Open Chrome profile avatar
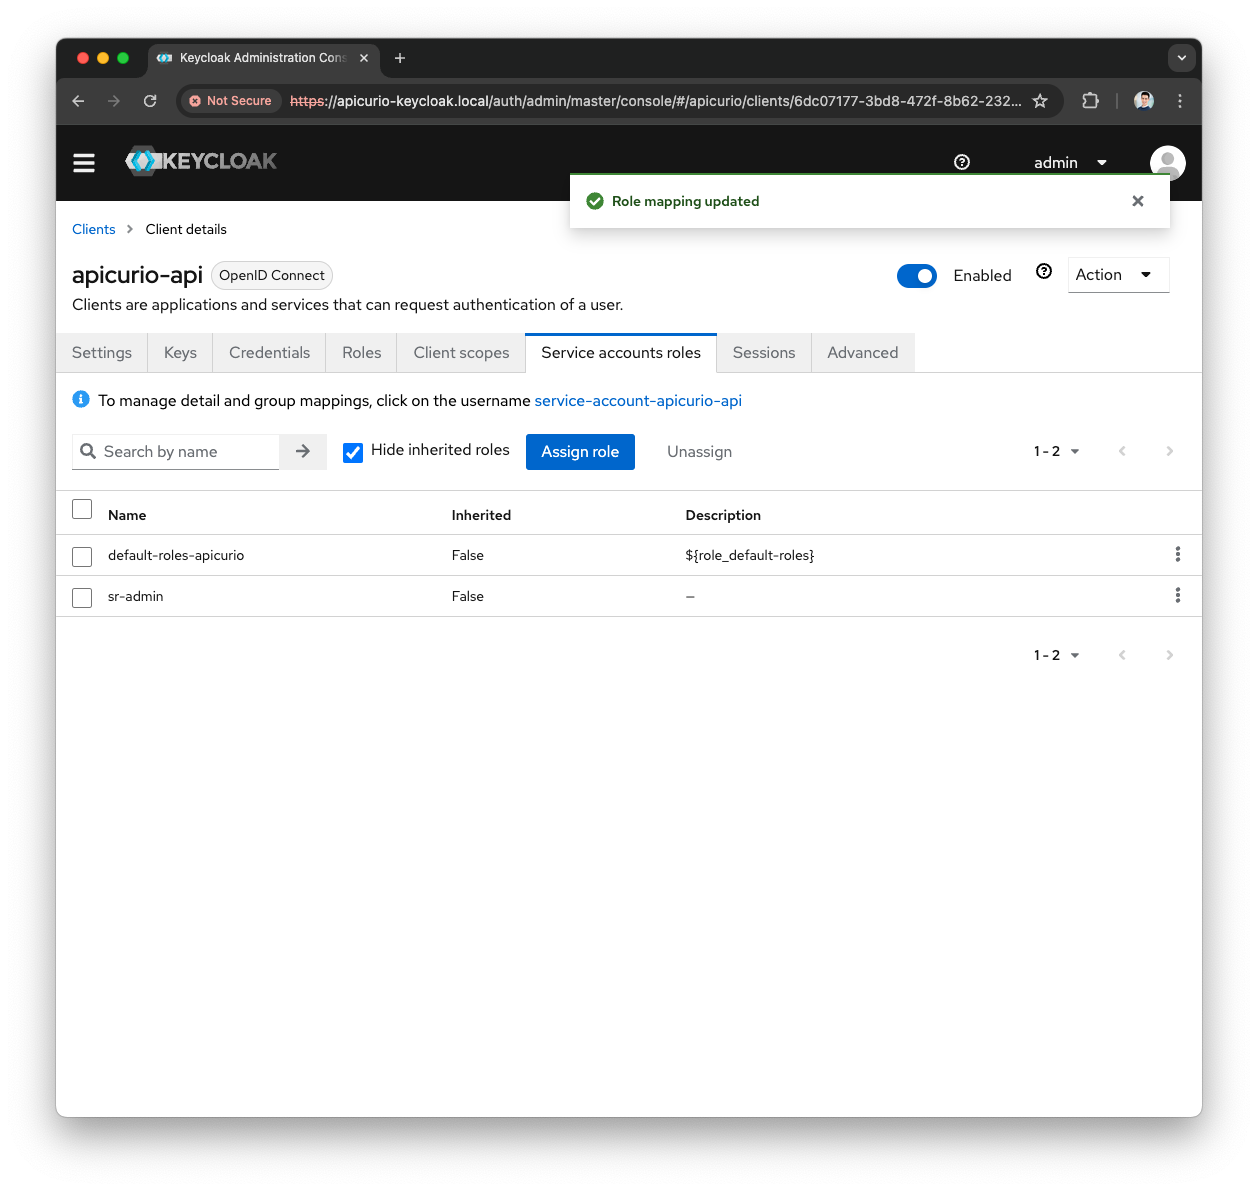Screen dimensions: 1258x1191 click(x=1144, y=101)
